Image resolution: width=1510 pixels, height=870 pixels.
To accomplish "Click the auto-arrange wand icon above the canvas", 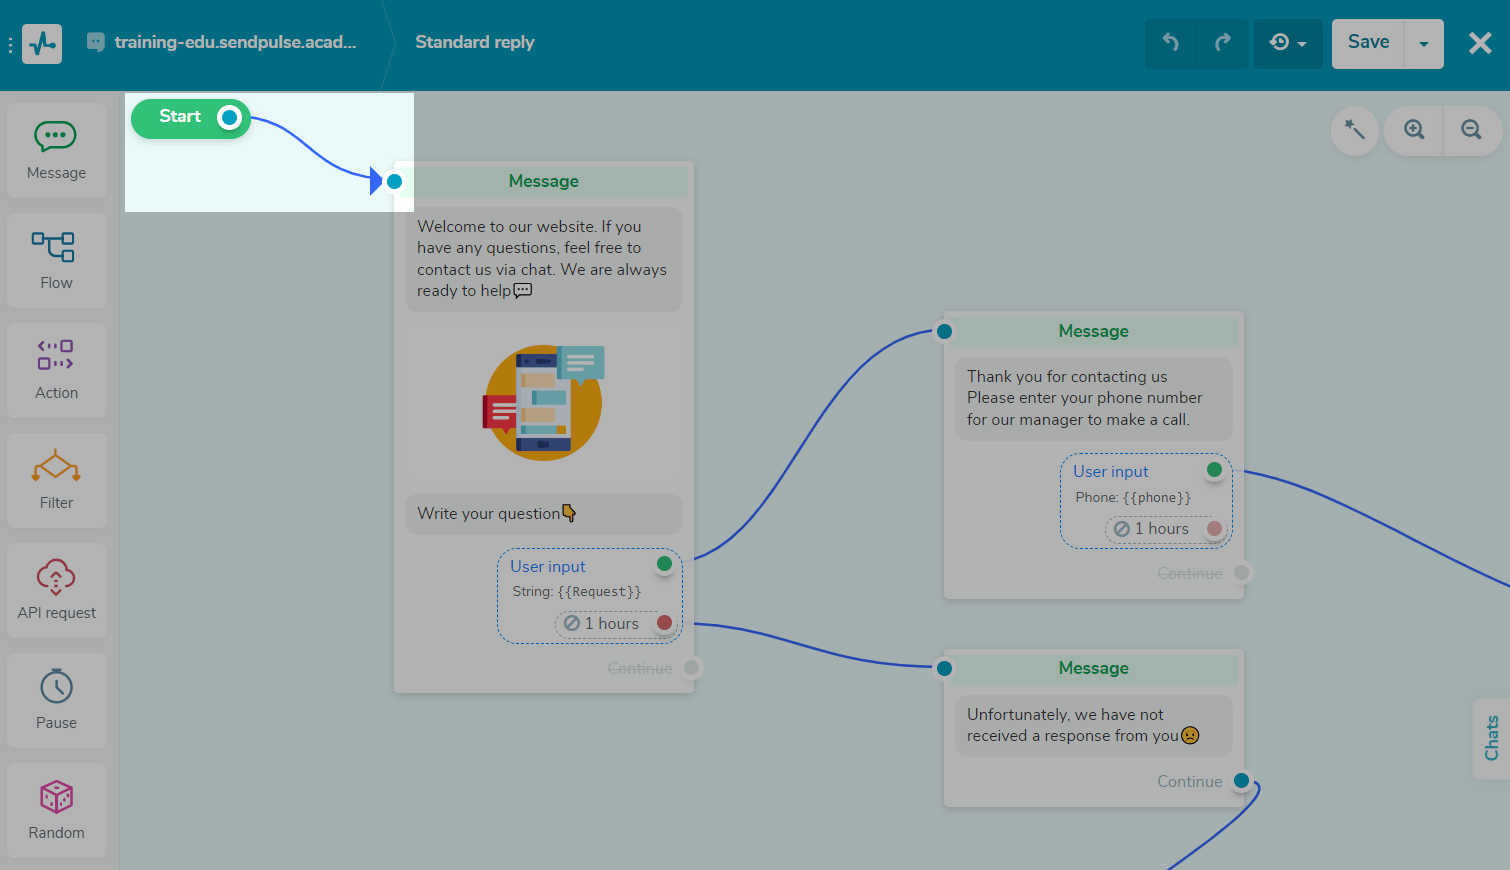I will click(x=1354, y=131).
